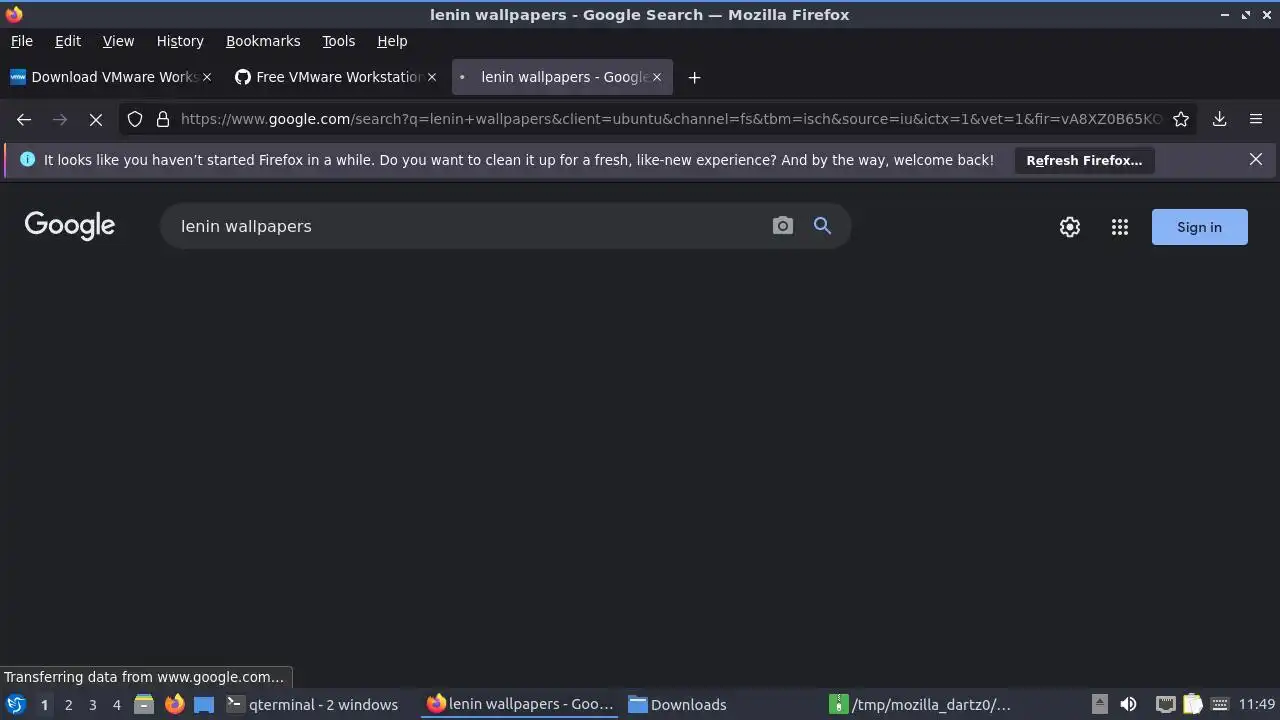This screenshot has height=720, width=1280.
Task: Open the View menu
Action: 118,41
